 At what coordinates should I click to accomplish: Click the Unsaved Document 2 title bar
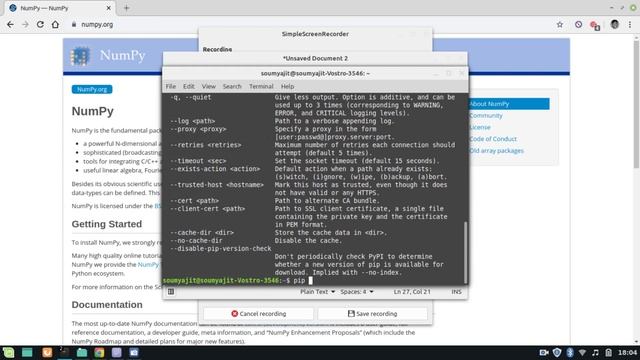pos(315,58)
